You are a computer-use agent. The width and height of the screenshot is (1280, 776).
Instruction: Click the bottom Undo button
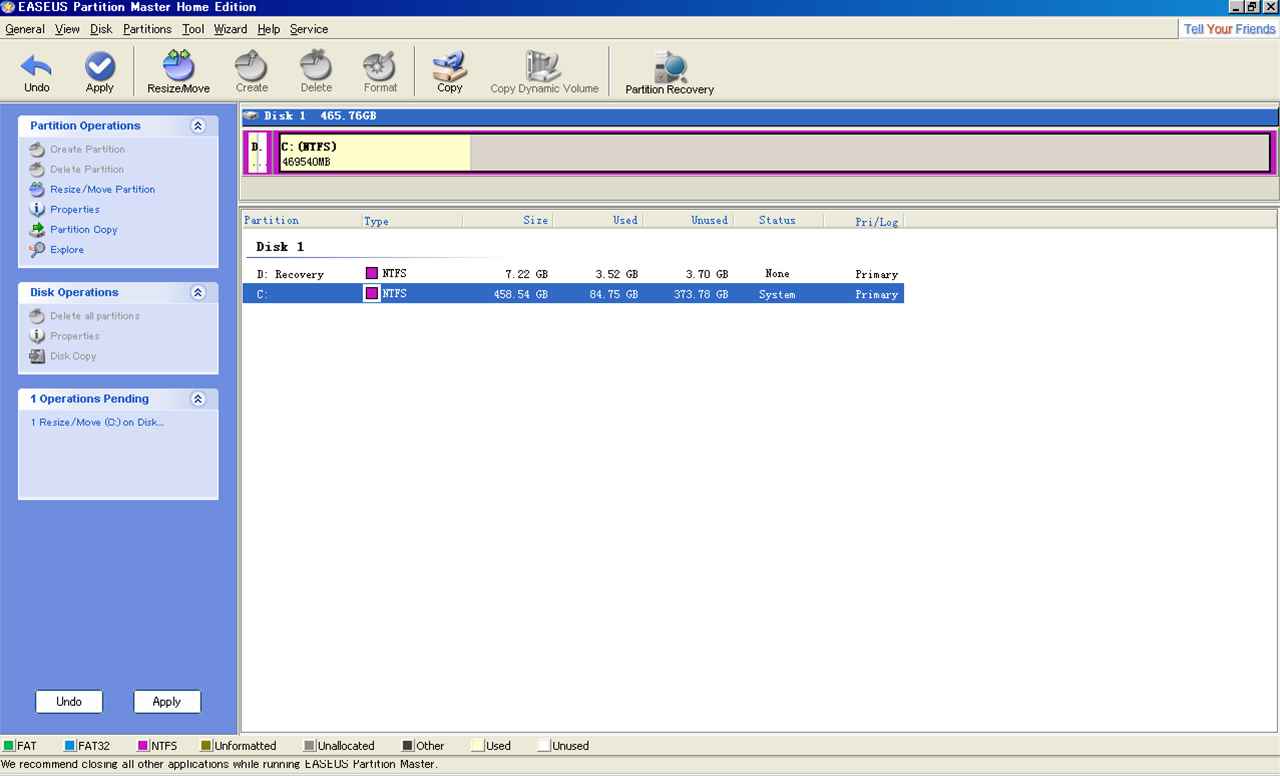(69, 702)
